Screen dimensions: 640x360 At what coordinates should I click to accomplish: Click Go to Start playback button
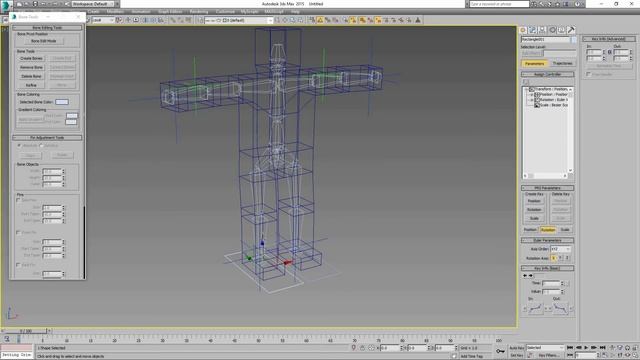[570, 347]
